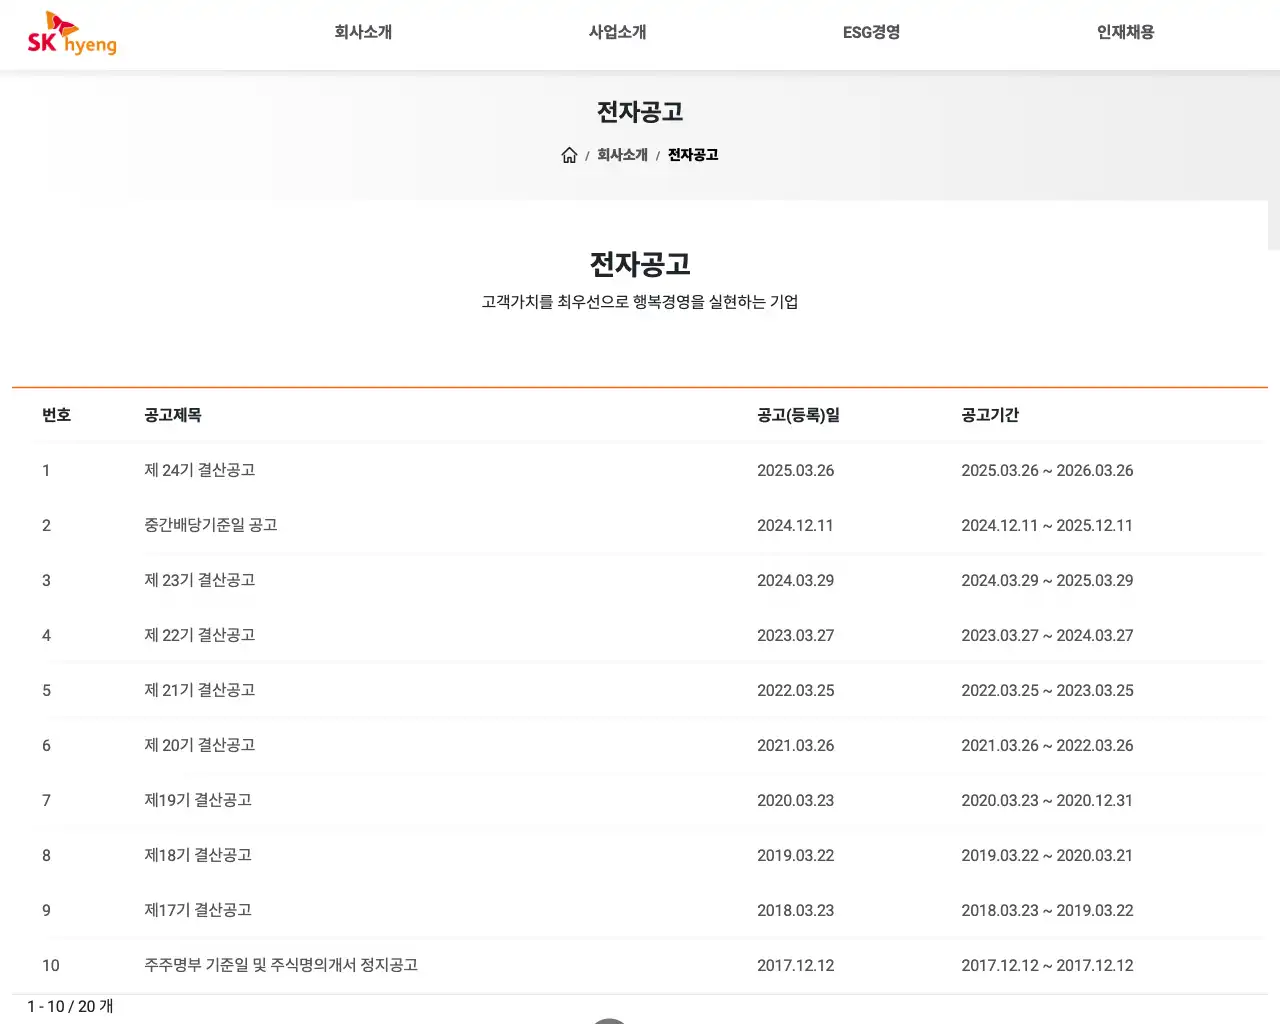This screenshot has width=1280, height=1024.
Task: Open the 제 22기 결산공고 notice
Action: [200, 635]
